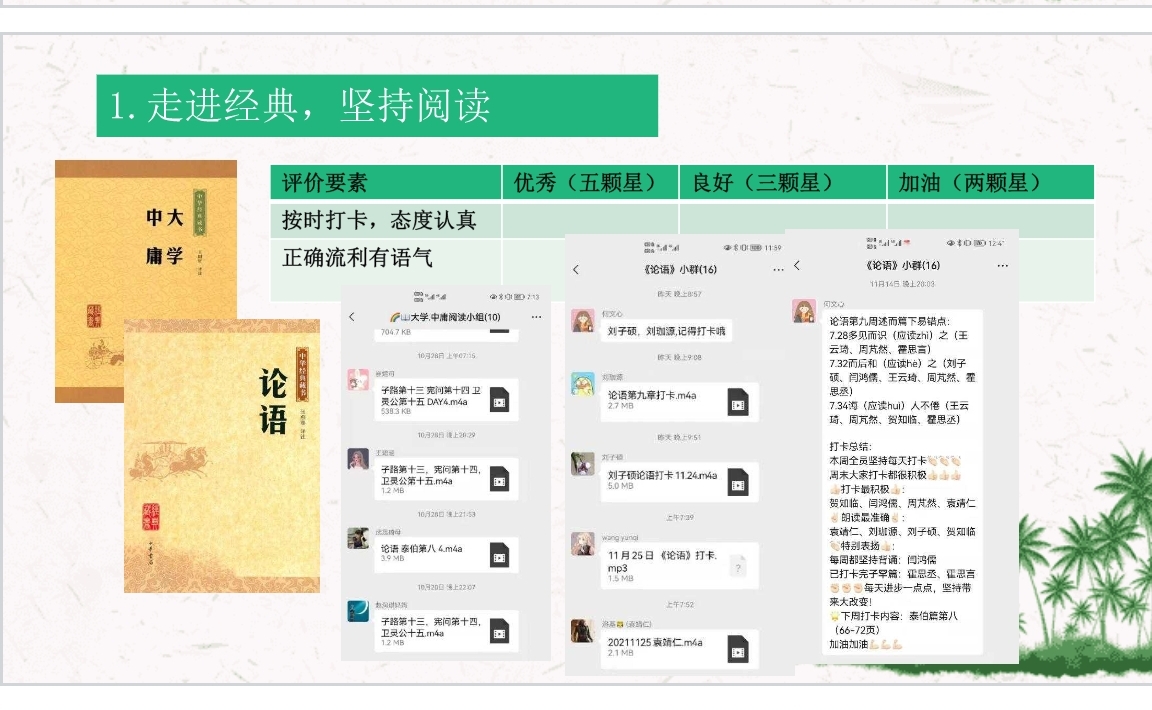Click timestamp 上午7:52
Viewport: 1152px width, 710px height.
[x=680, y=604]
